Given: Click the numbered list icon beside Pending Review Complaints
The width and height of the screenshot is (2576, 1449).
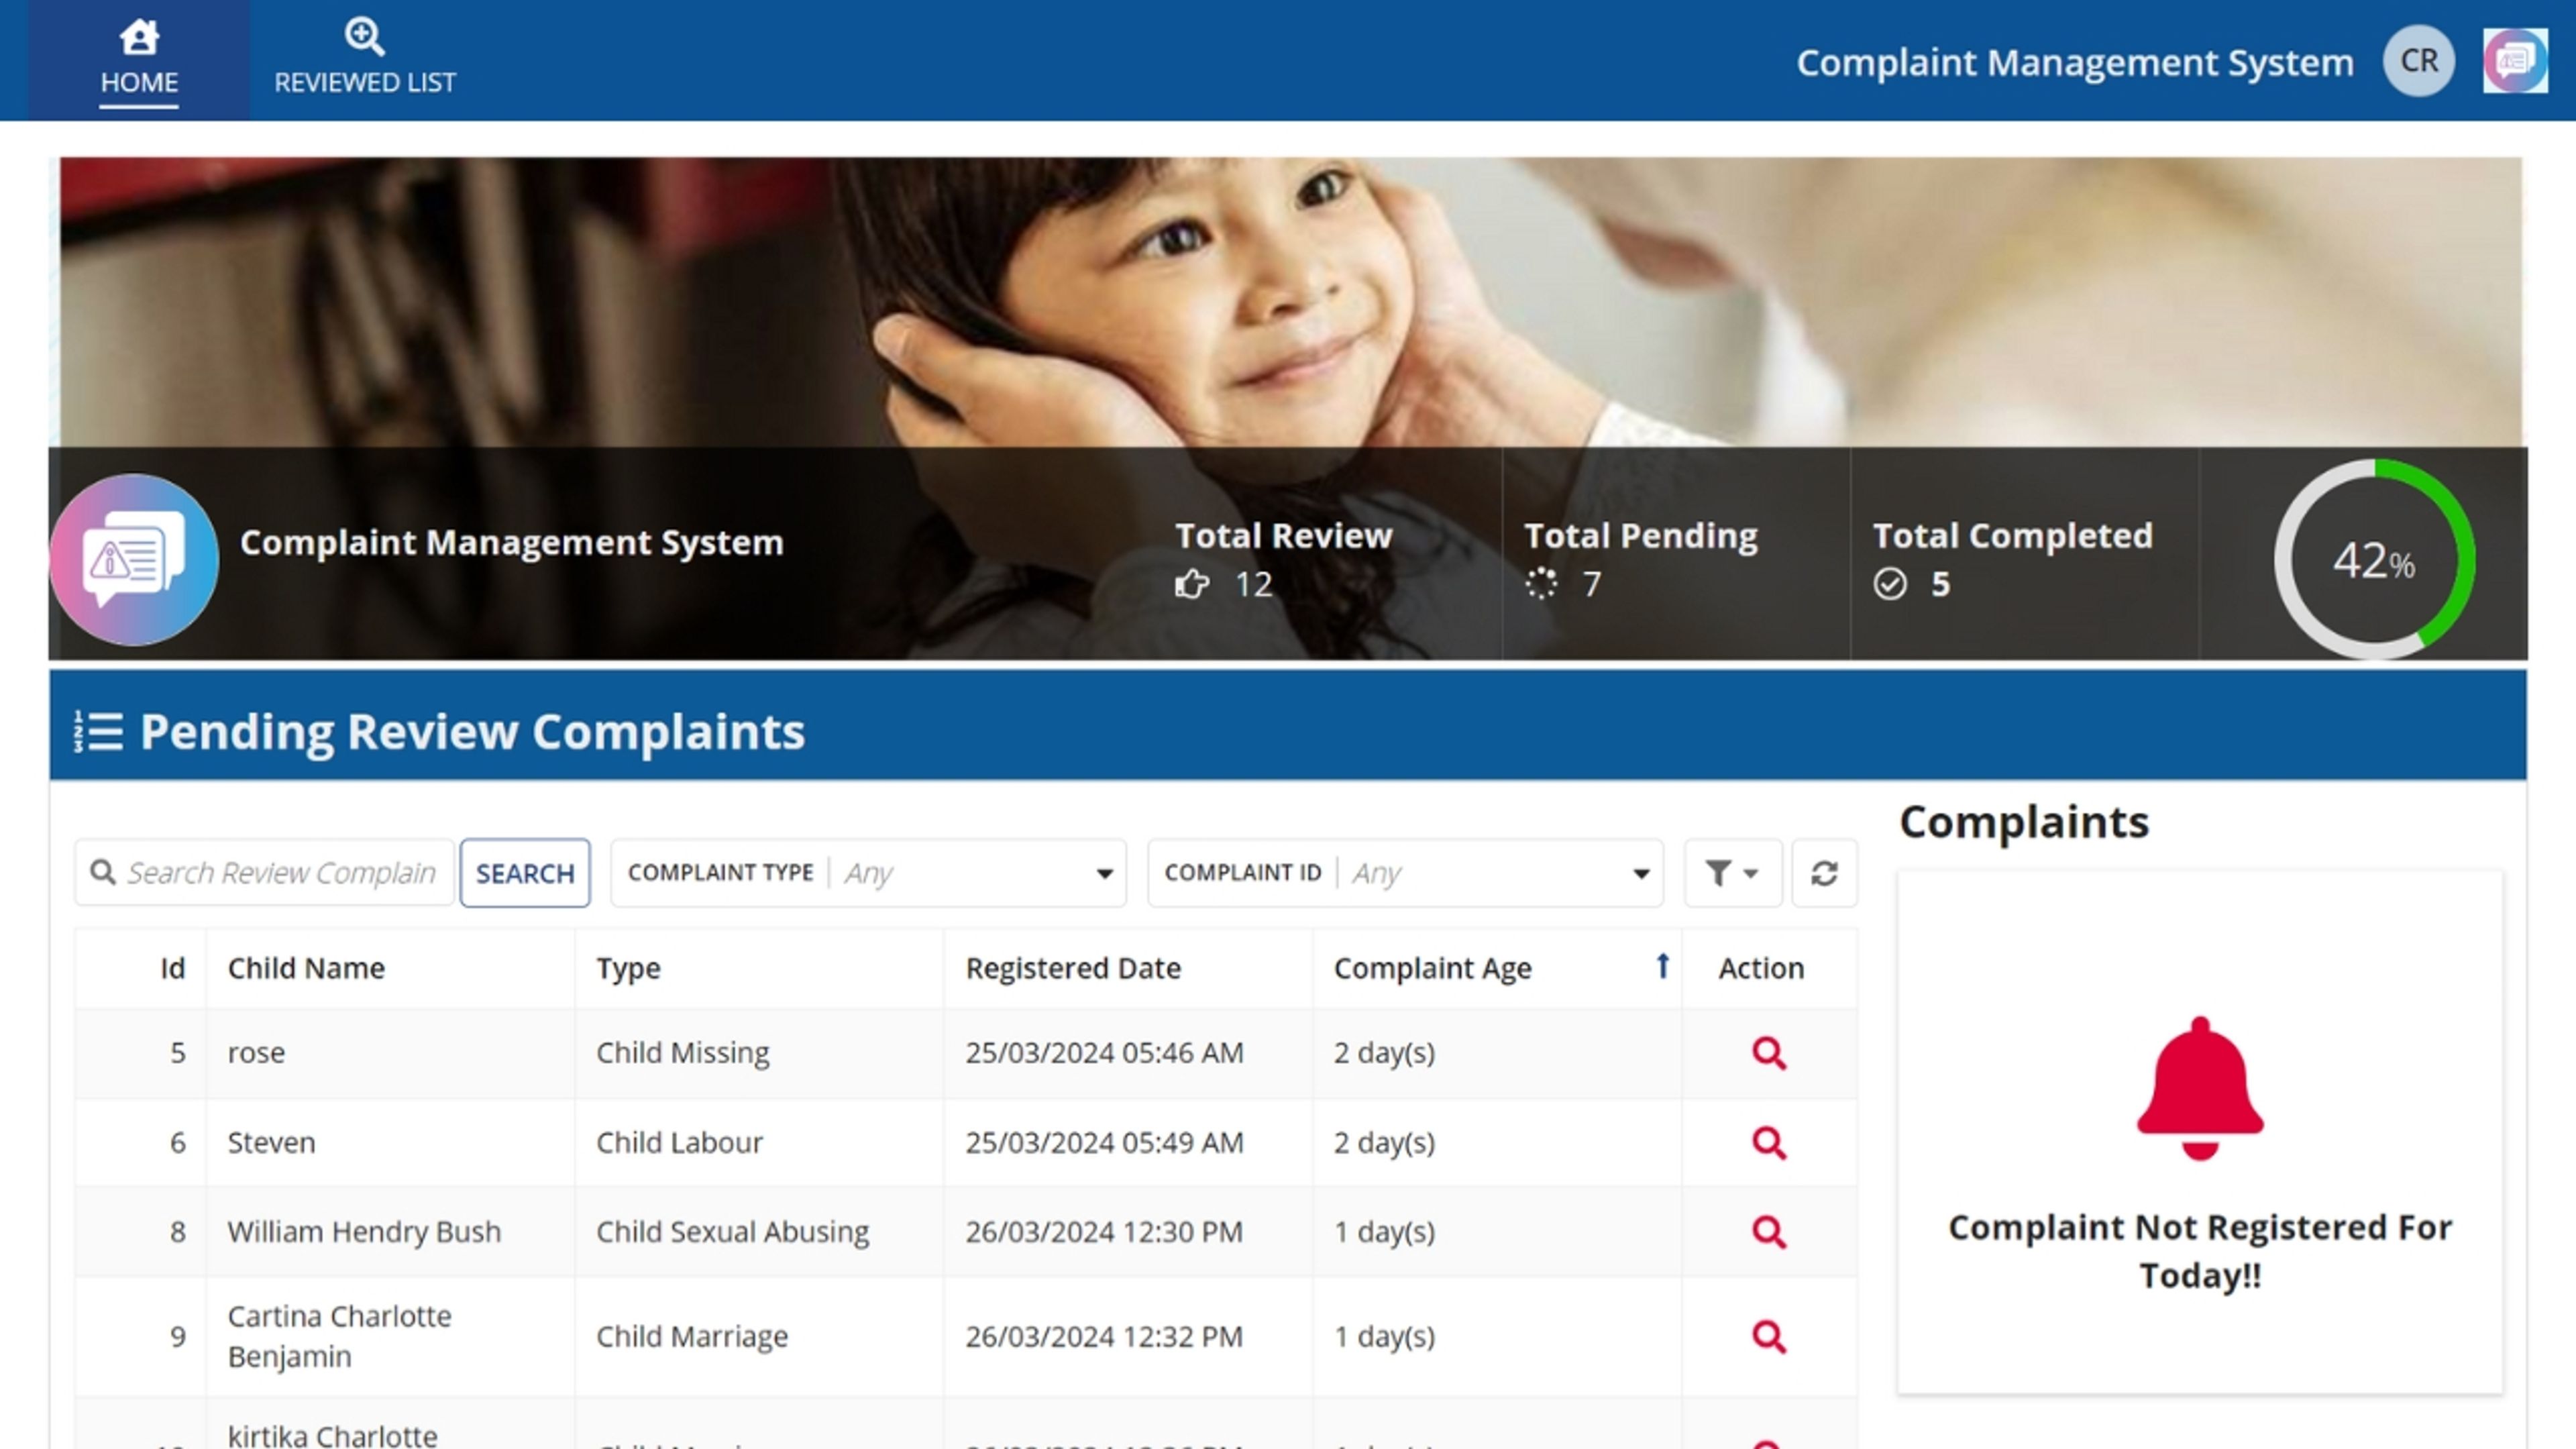Looking at the screenshot, I should click(x=98, y=732).
